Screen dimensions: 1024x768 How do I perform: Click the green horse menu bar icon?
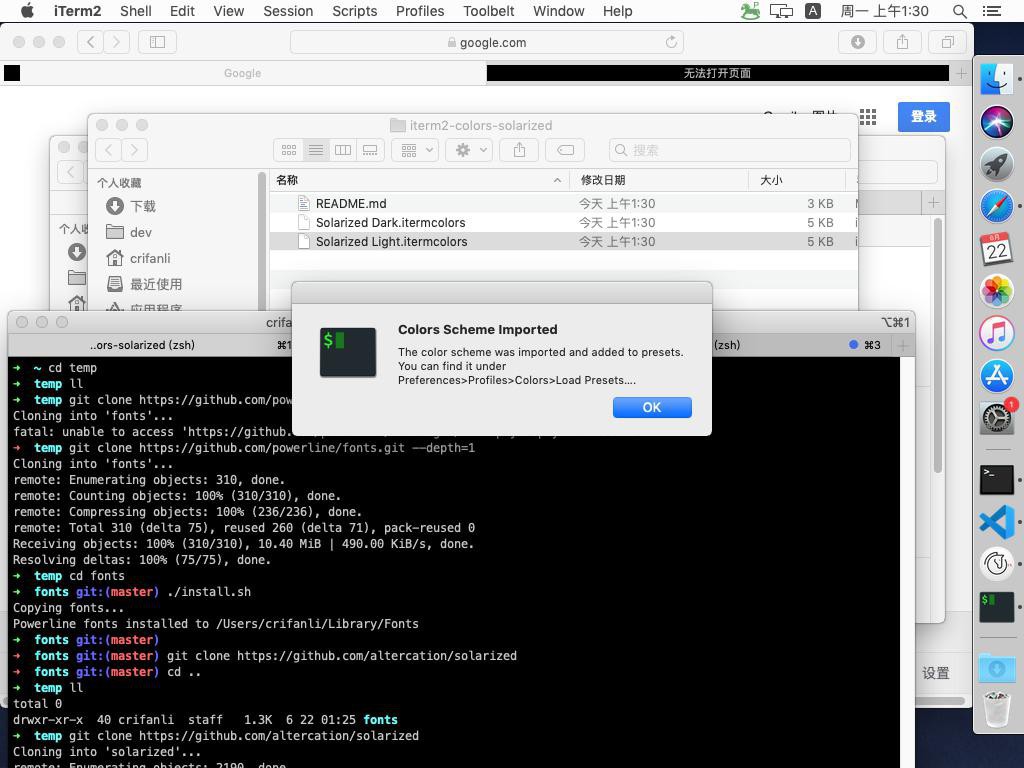(750, 11)
